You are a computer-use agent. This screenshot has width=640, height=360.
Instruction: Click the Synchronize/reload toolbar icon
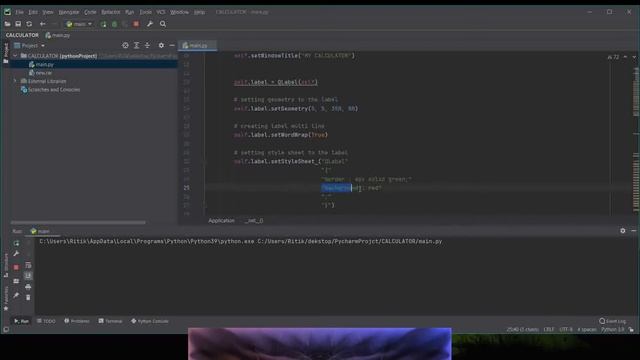coord(29,24)
